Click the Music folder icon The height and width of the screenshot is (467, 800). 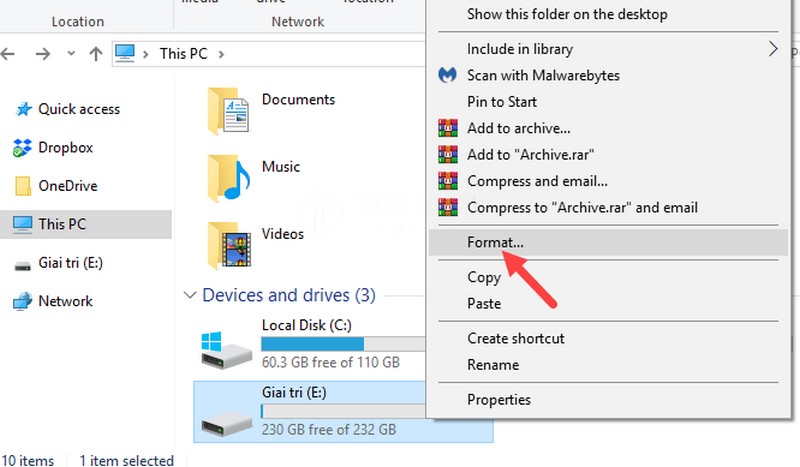(229, 179)
